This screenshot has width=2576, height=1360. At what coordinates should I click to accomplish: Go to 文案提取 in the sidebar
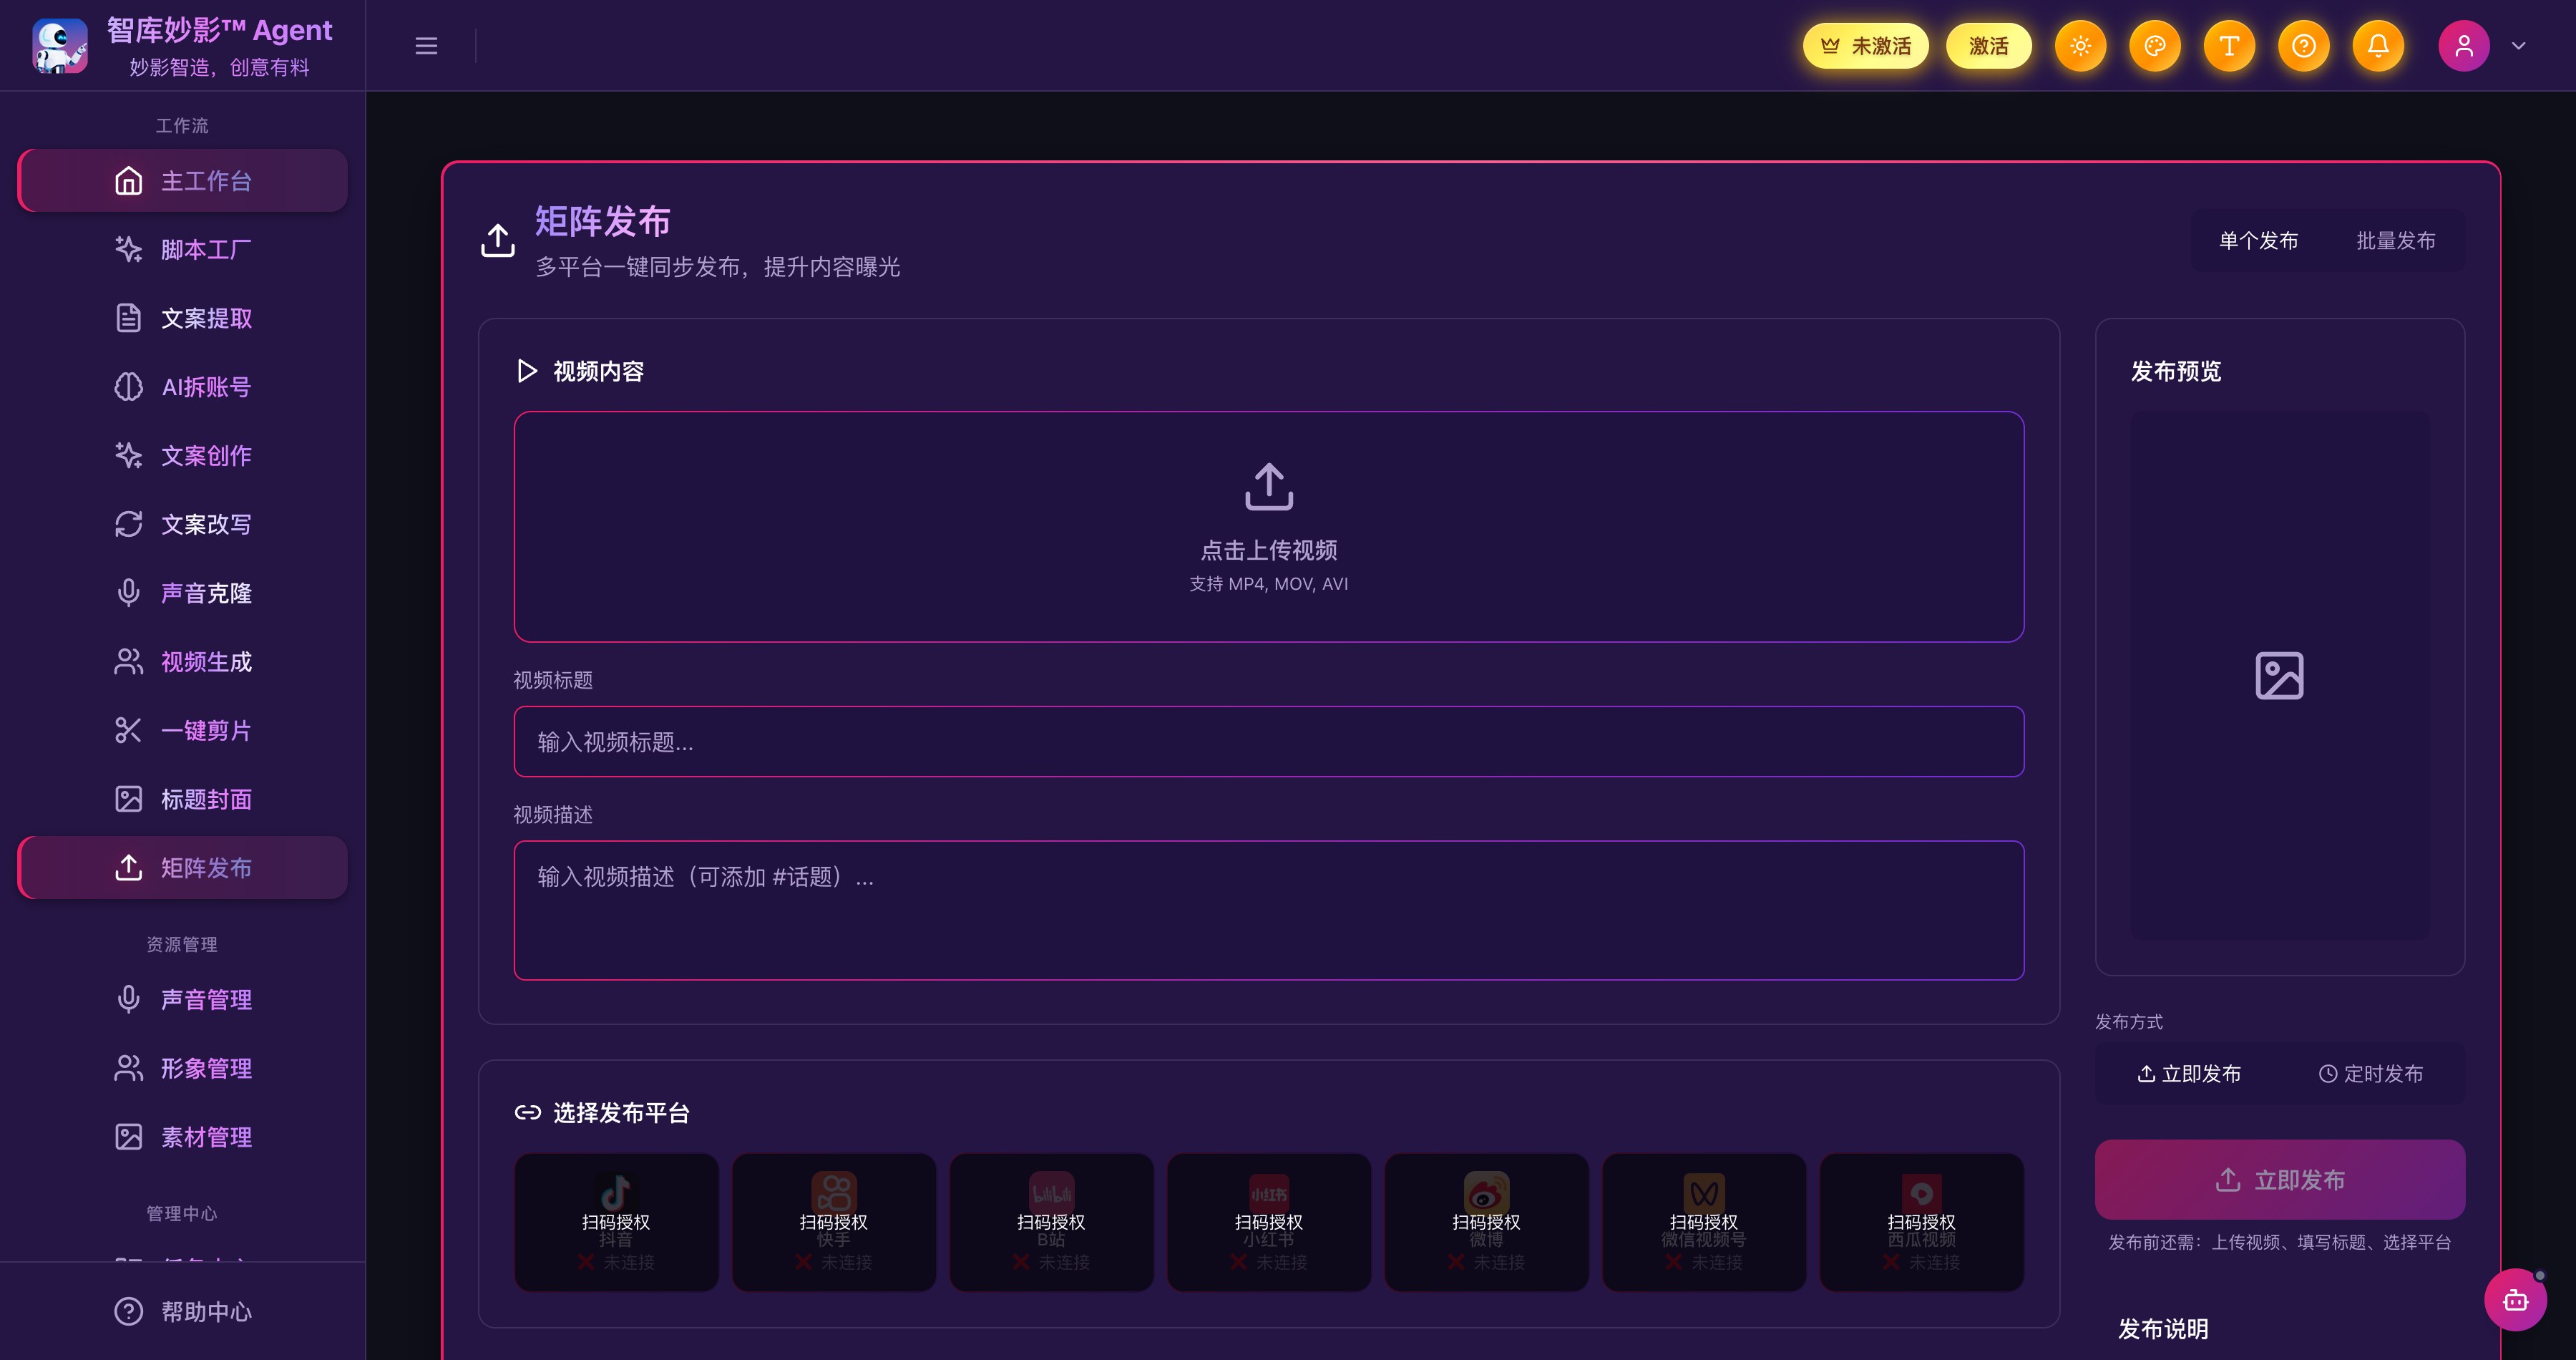tap(183, 318)
